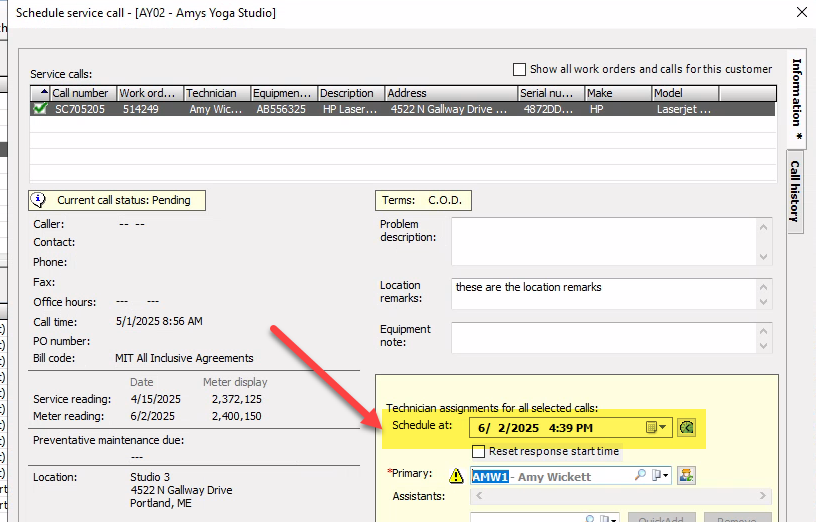
Task: Switch to the Call history tab
Action: click(x=795, y=192)
